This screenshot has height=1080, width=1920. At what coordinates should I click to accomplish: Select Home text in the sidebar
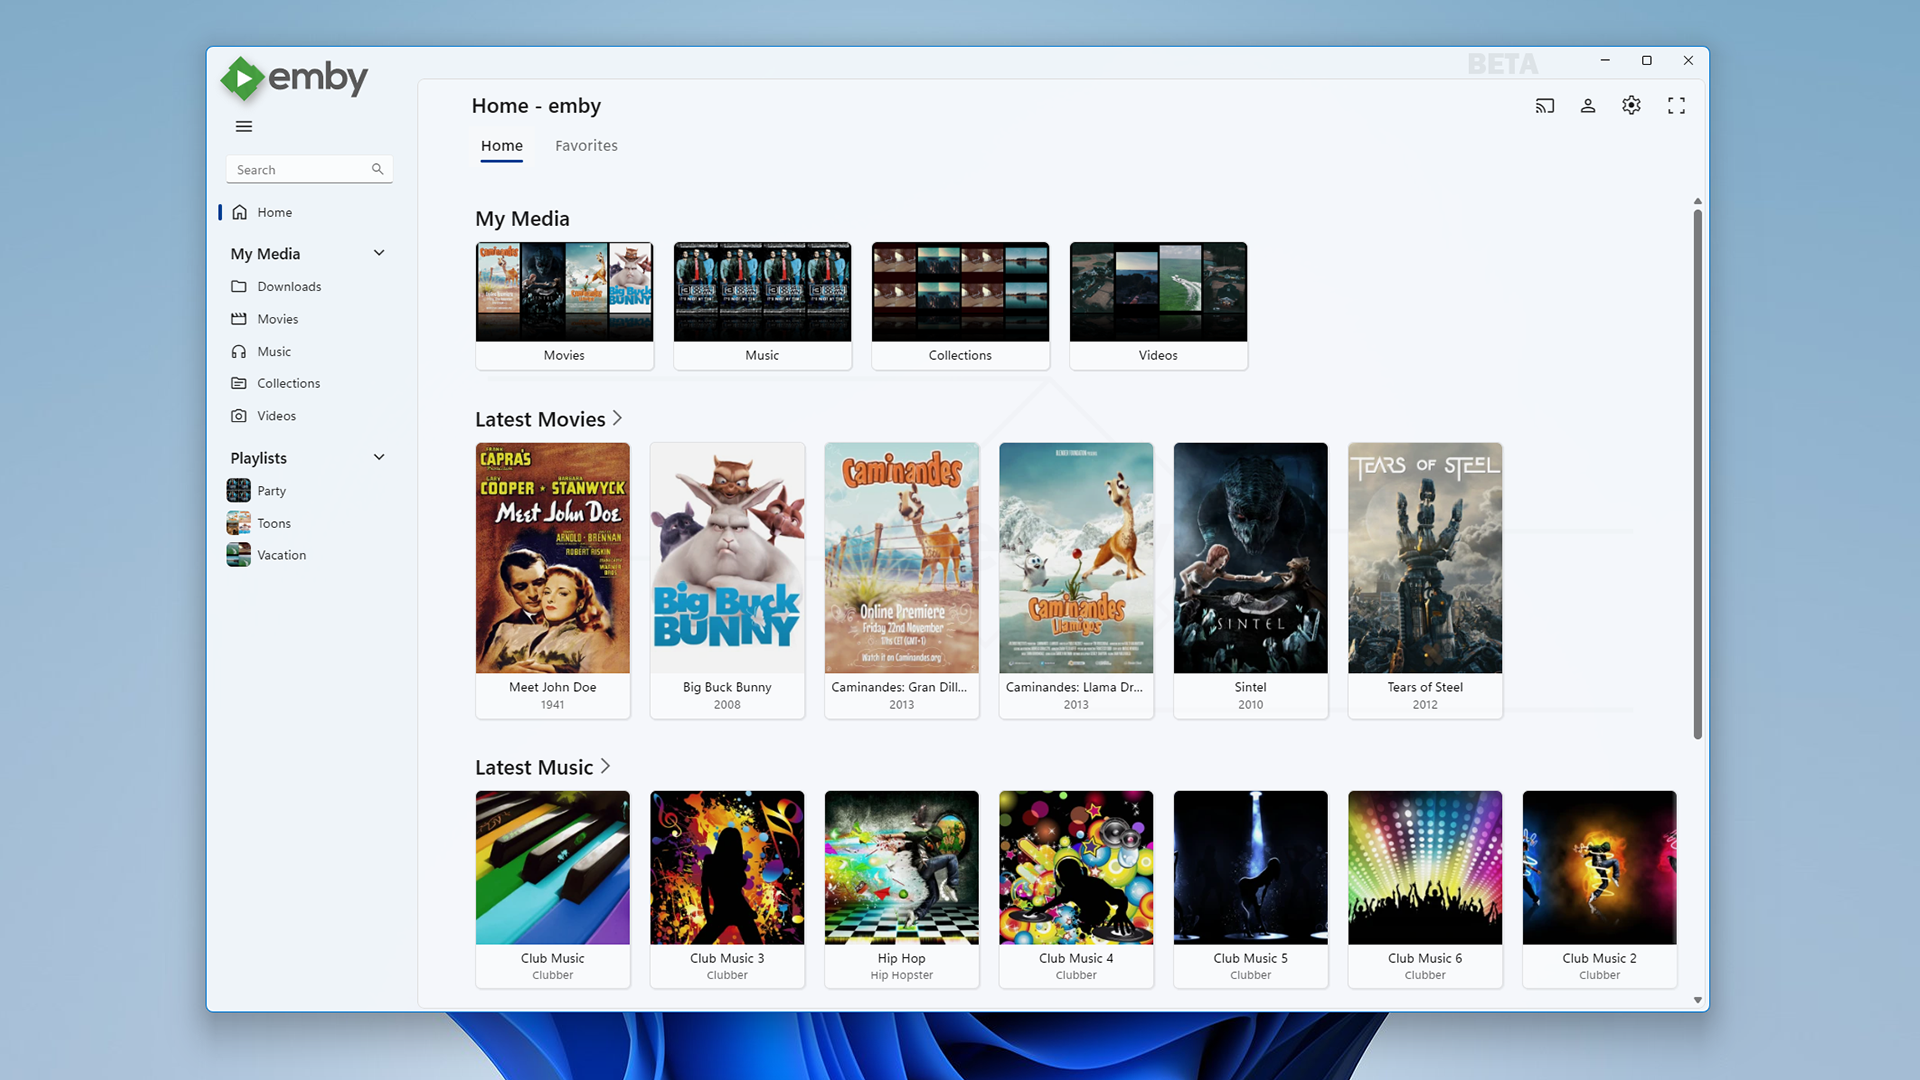click(x=275, y=212)
